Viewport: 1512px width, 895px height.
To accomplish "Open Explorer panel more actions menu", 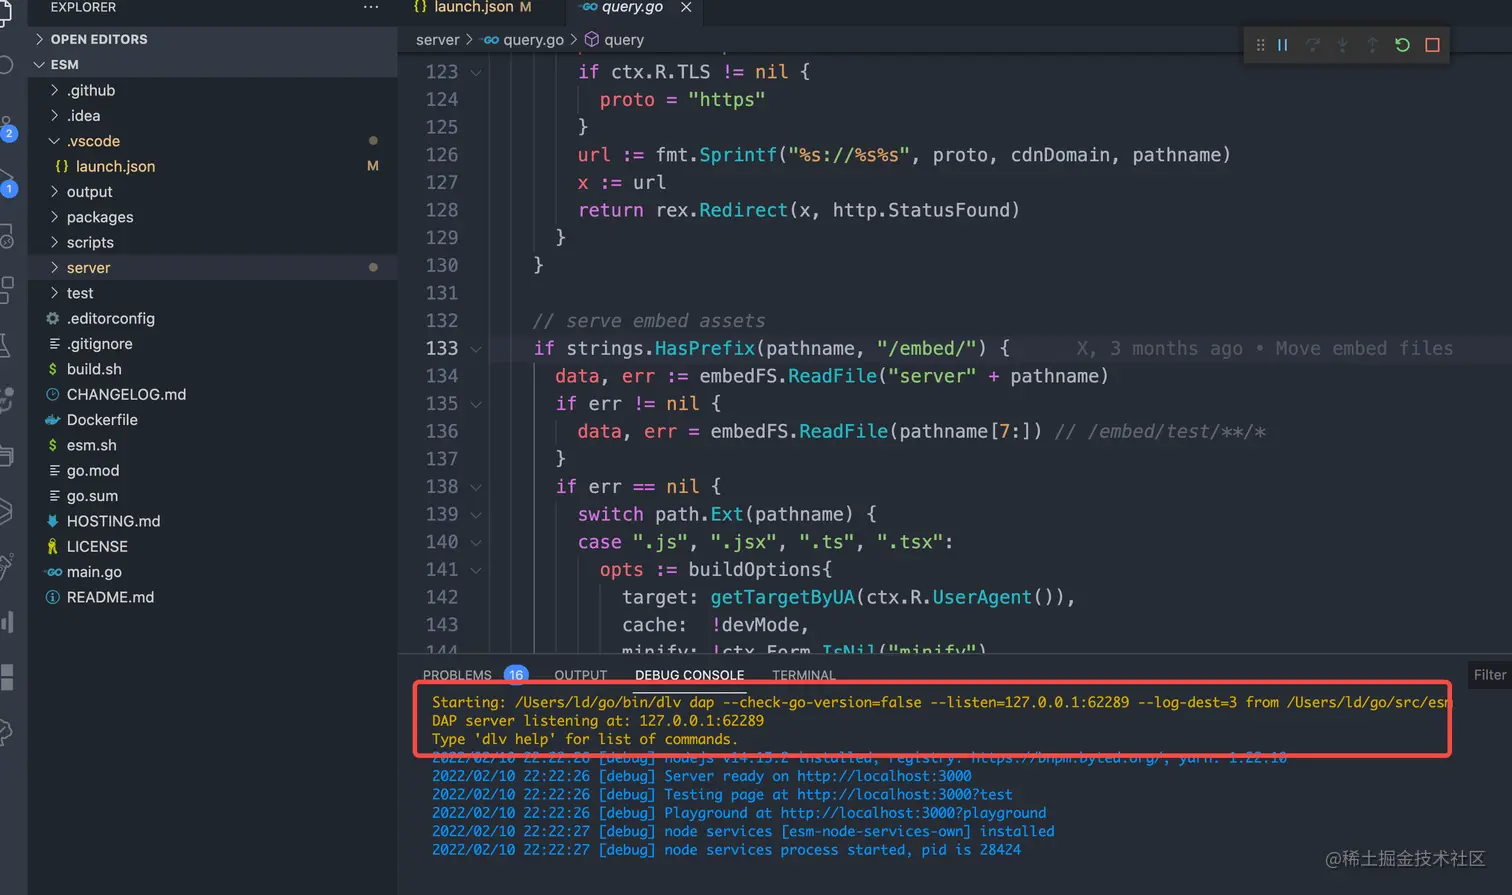I will (x=371, y=7).
